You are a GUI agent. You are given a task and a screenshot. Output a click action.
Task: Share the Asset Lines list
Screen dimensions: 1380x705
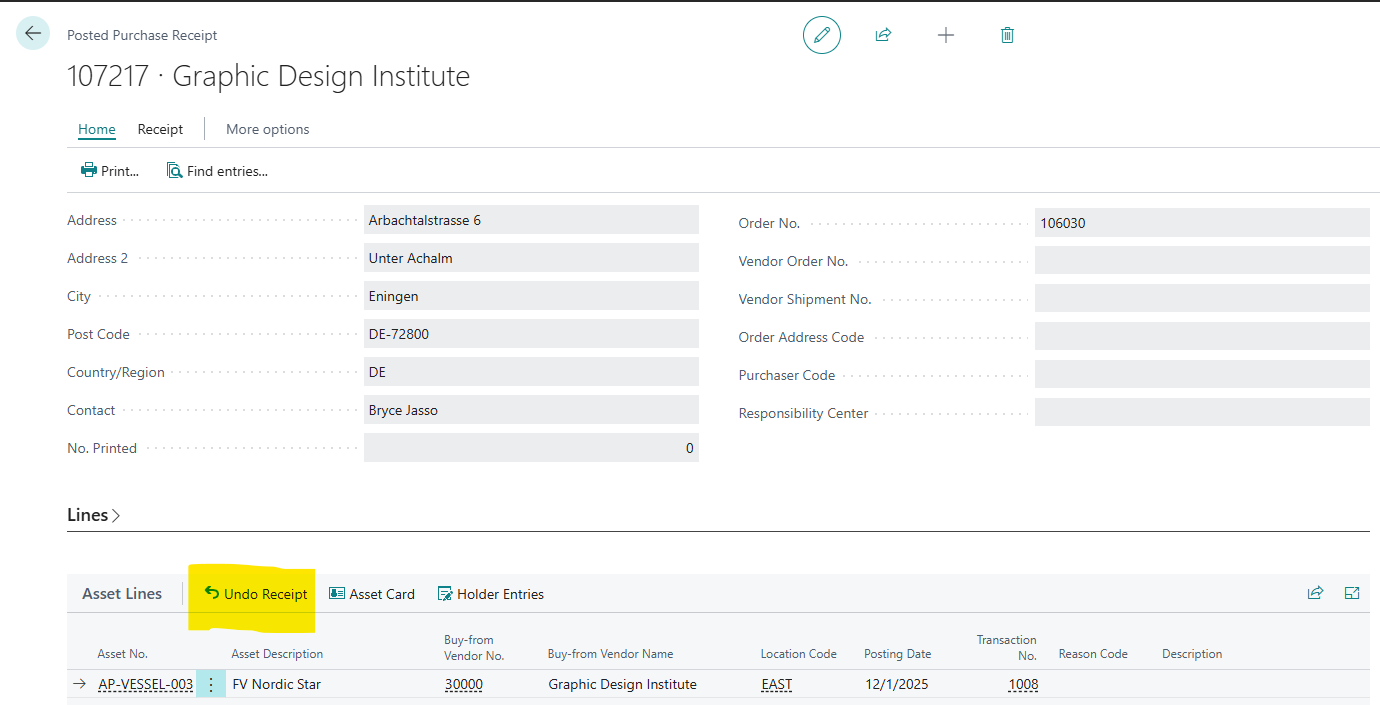pyautogui.click(x=1315, y=593)
